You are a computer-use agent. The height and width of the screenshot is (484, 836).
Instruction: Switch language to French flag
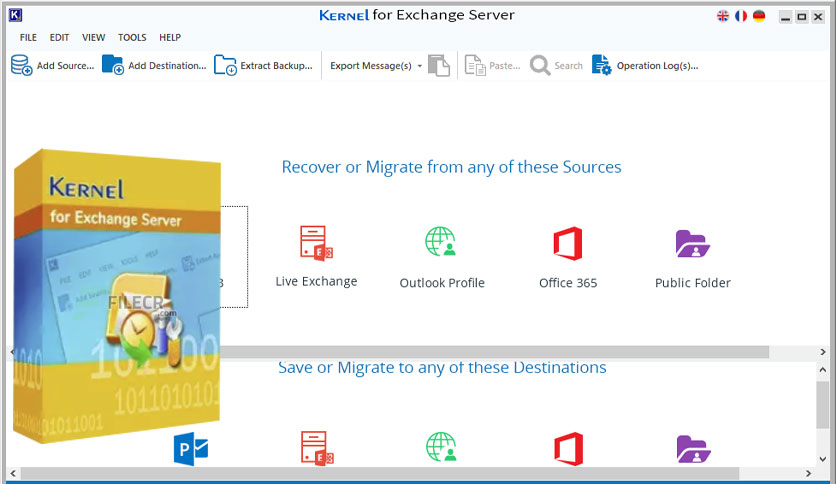pos(741,16)
